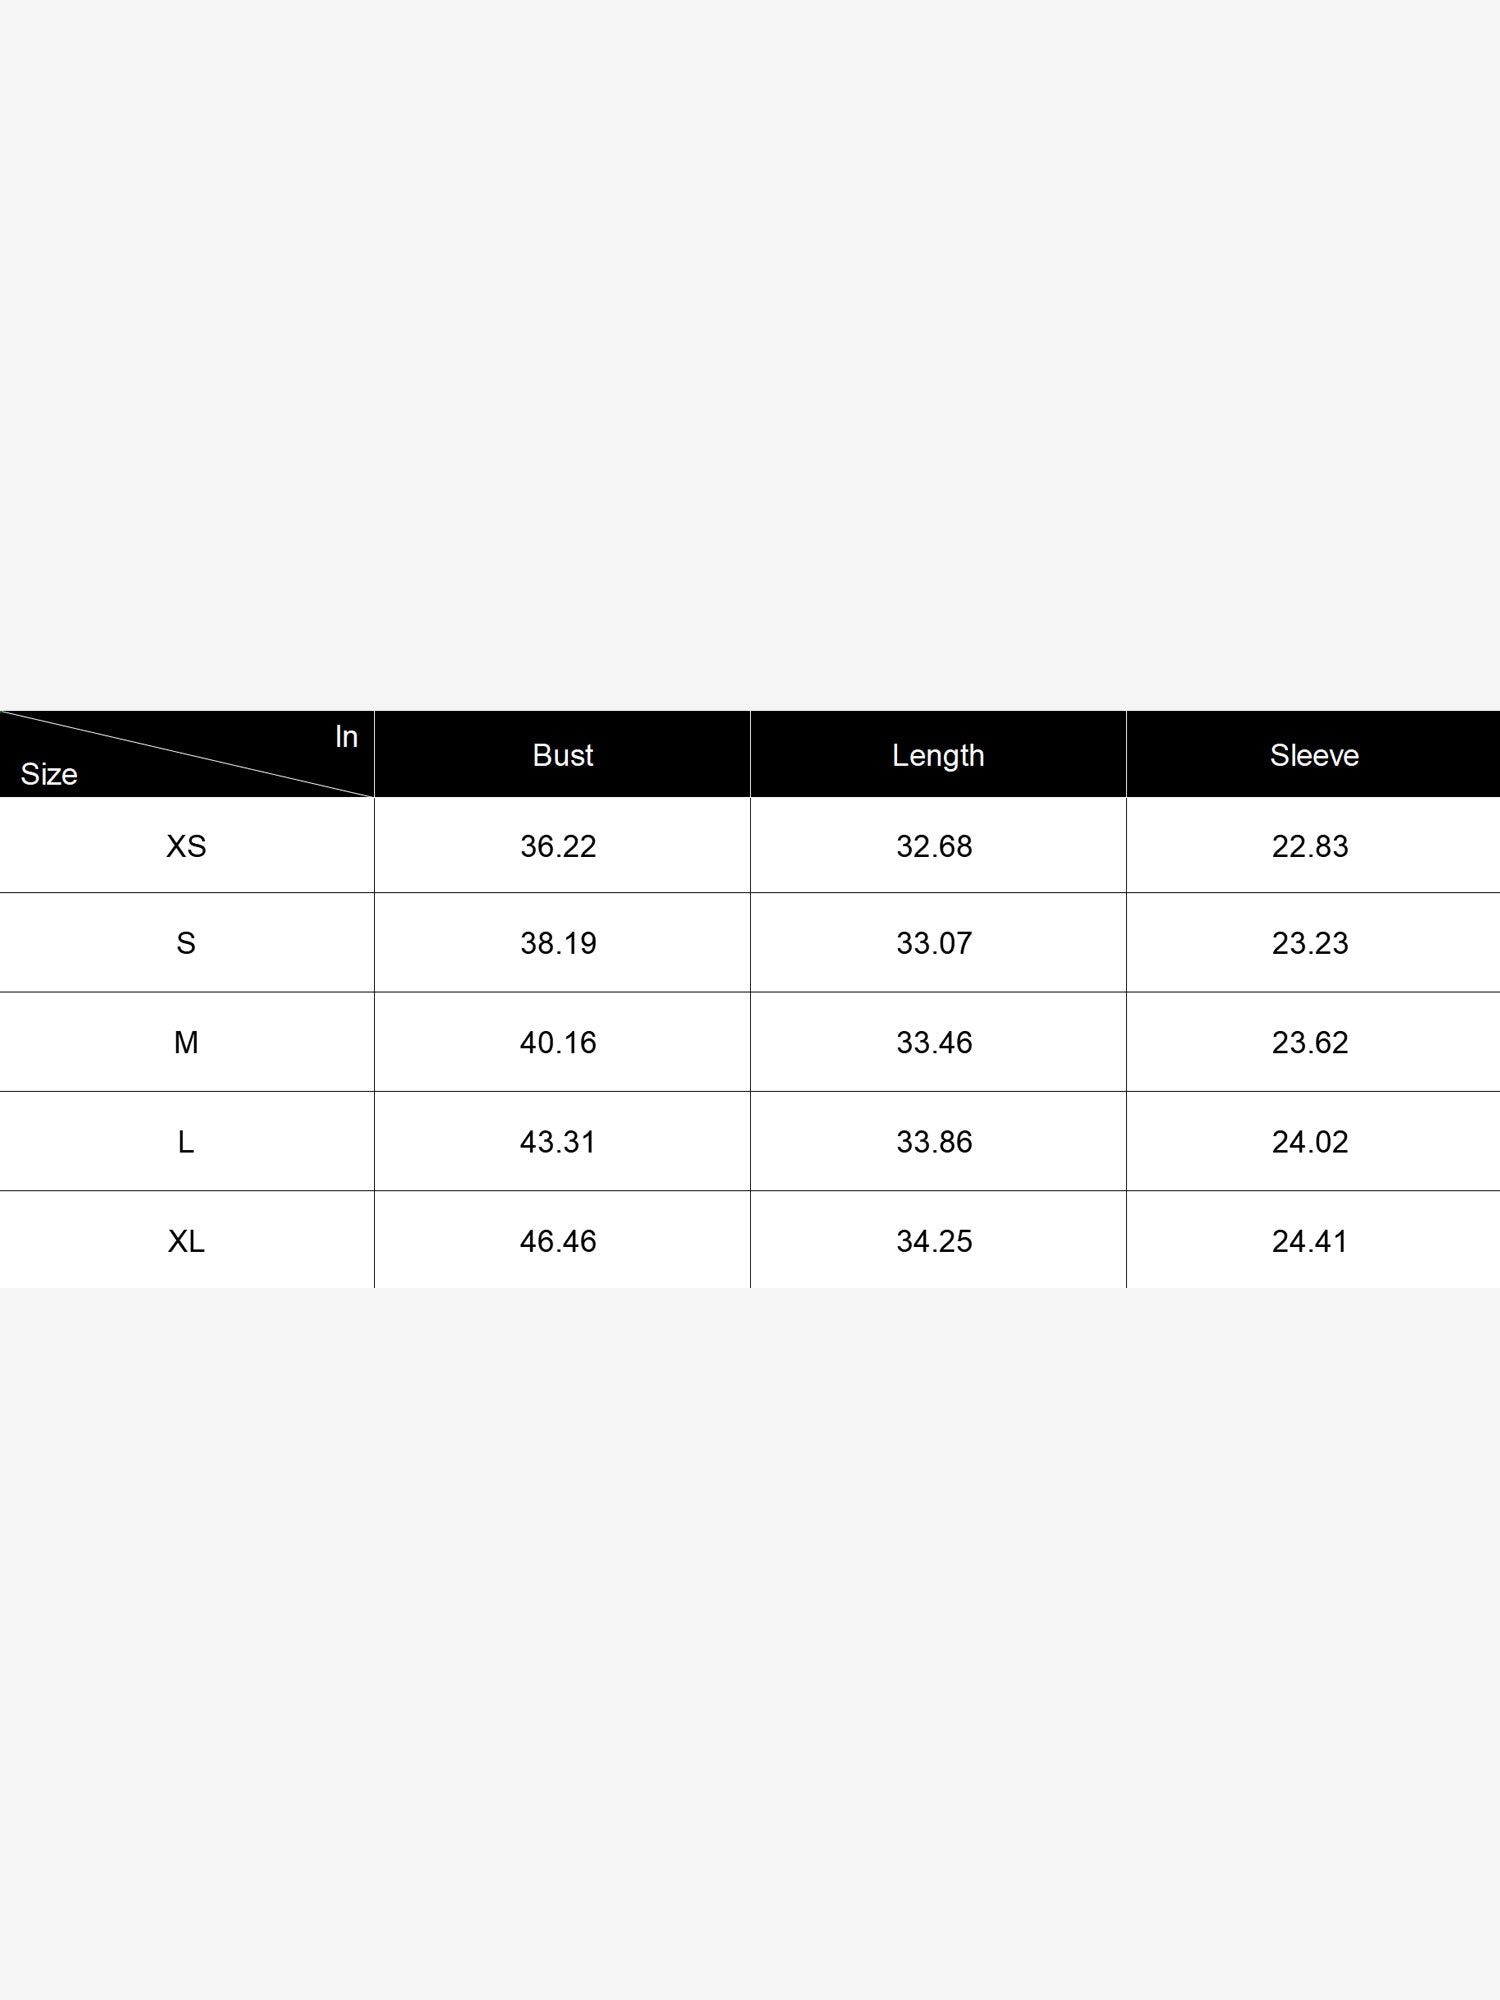Click S sleeve value 23.23

coord(1310,943)
